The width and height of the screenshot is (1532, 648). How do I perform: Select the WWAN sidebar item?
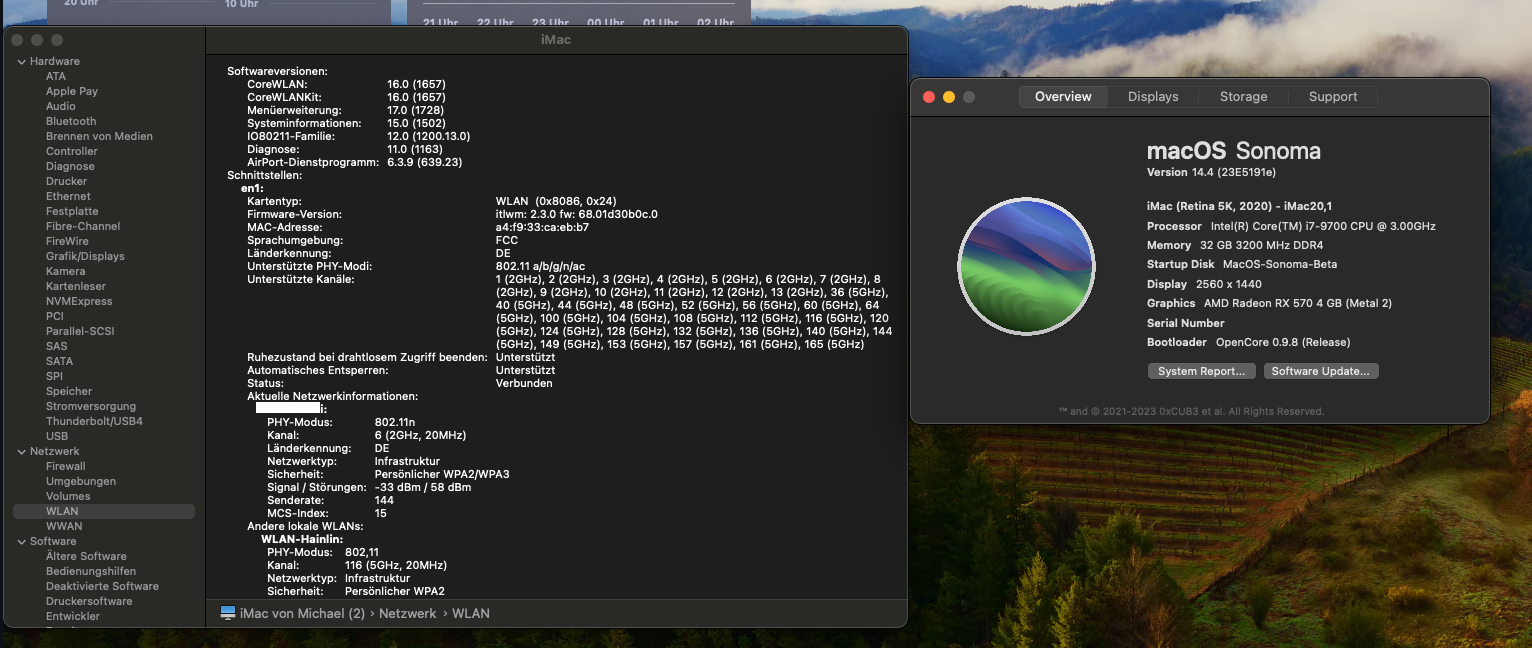[64, 526]
